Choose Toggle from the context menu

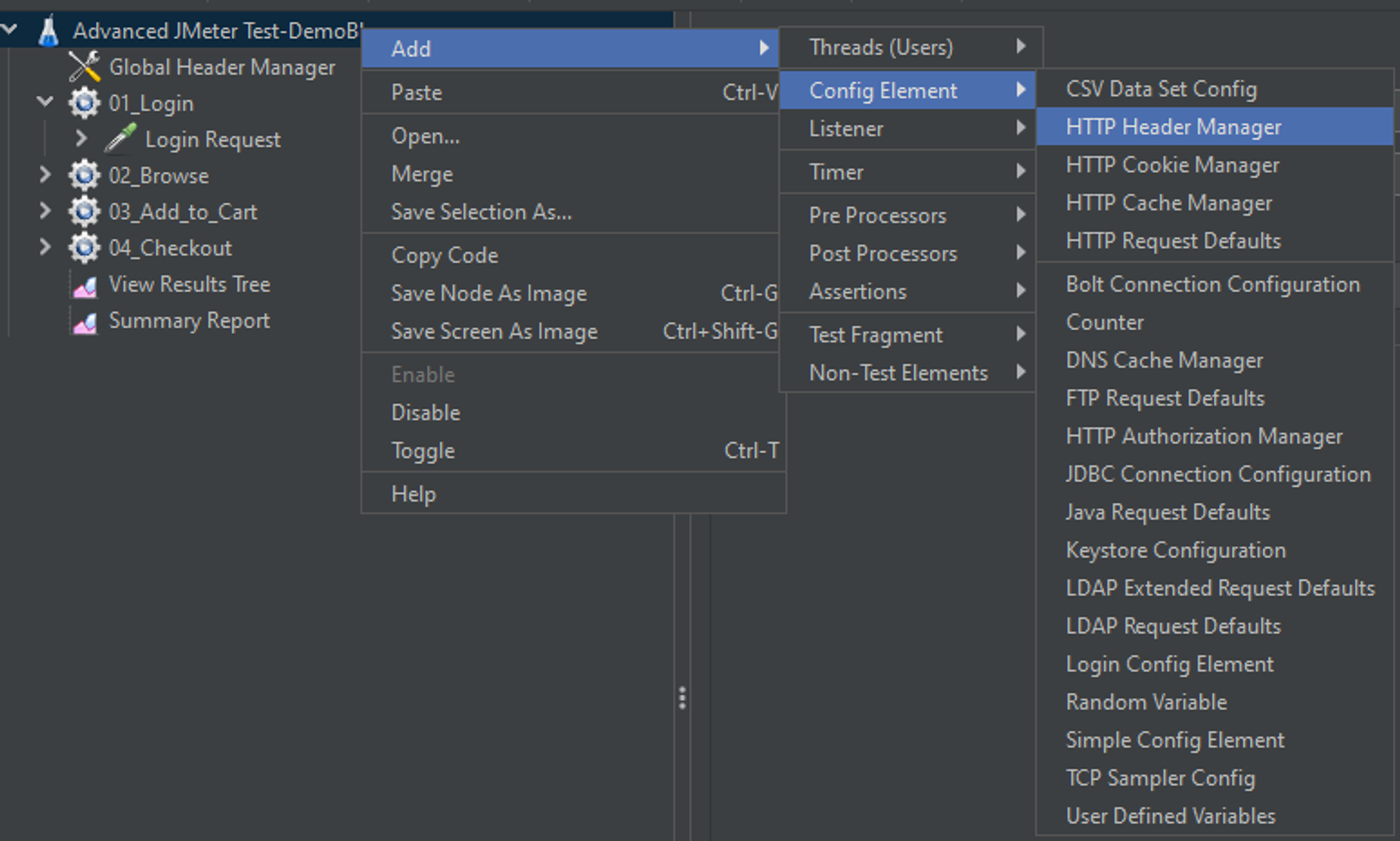tap(573, 451)
